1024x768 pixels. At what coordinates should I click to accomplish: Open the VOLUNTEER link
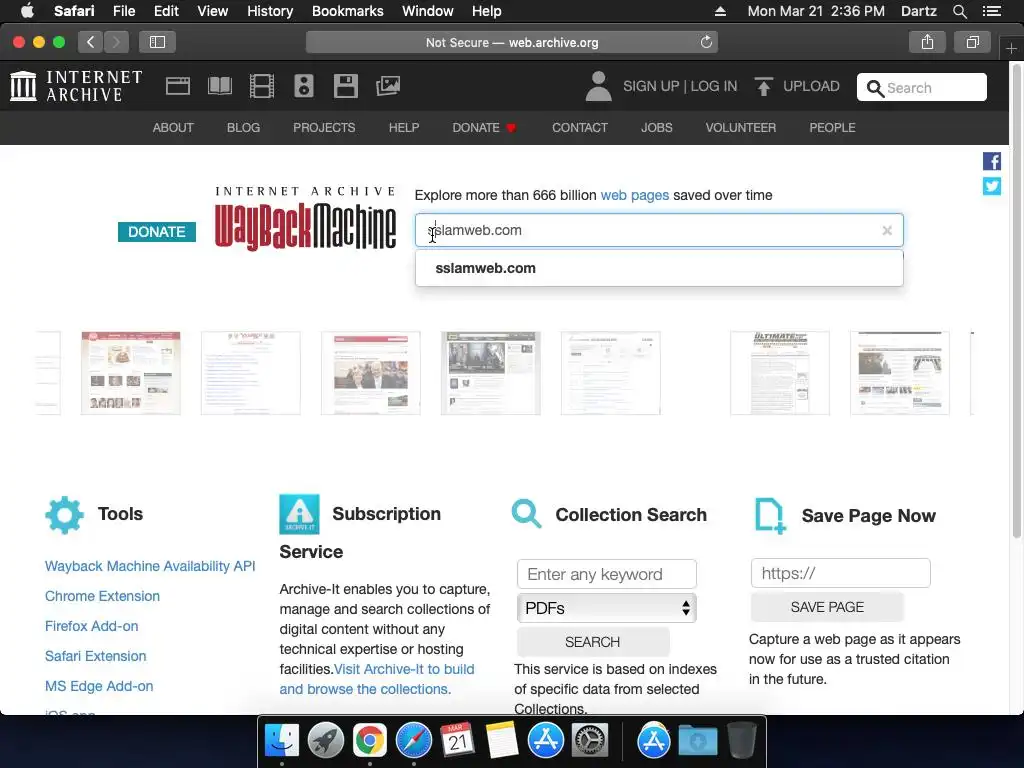pyautogui.click(x=741, y=128)
